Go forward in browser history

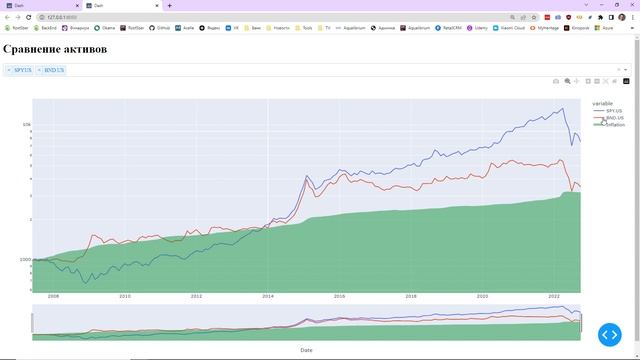point(18,17)
